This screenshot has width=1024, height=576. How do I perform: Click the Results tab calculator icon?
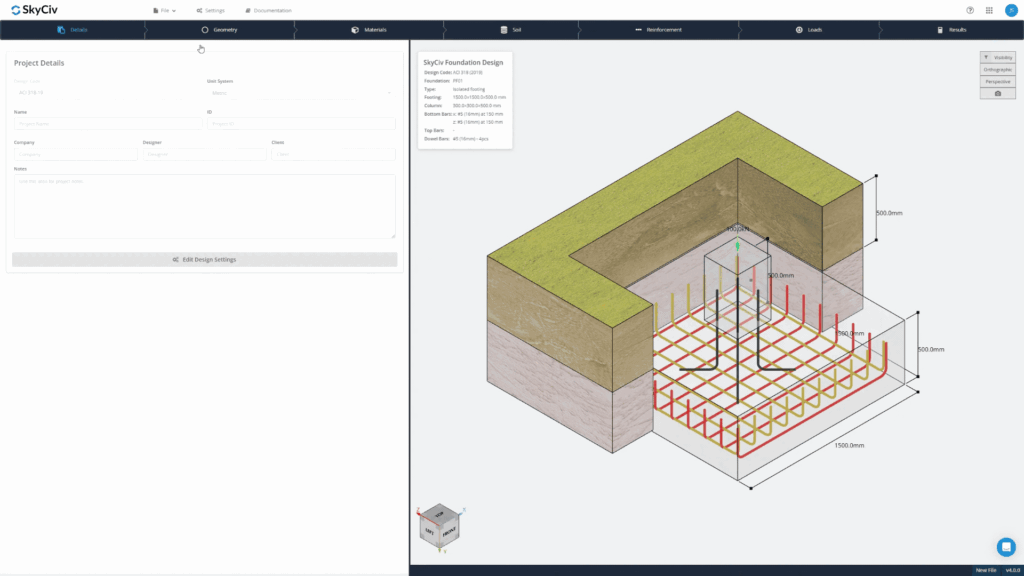[940, 30]
